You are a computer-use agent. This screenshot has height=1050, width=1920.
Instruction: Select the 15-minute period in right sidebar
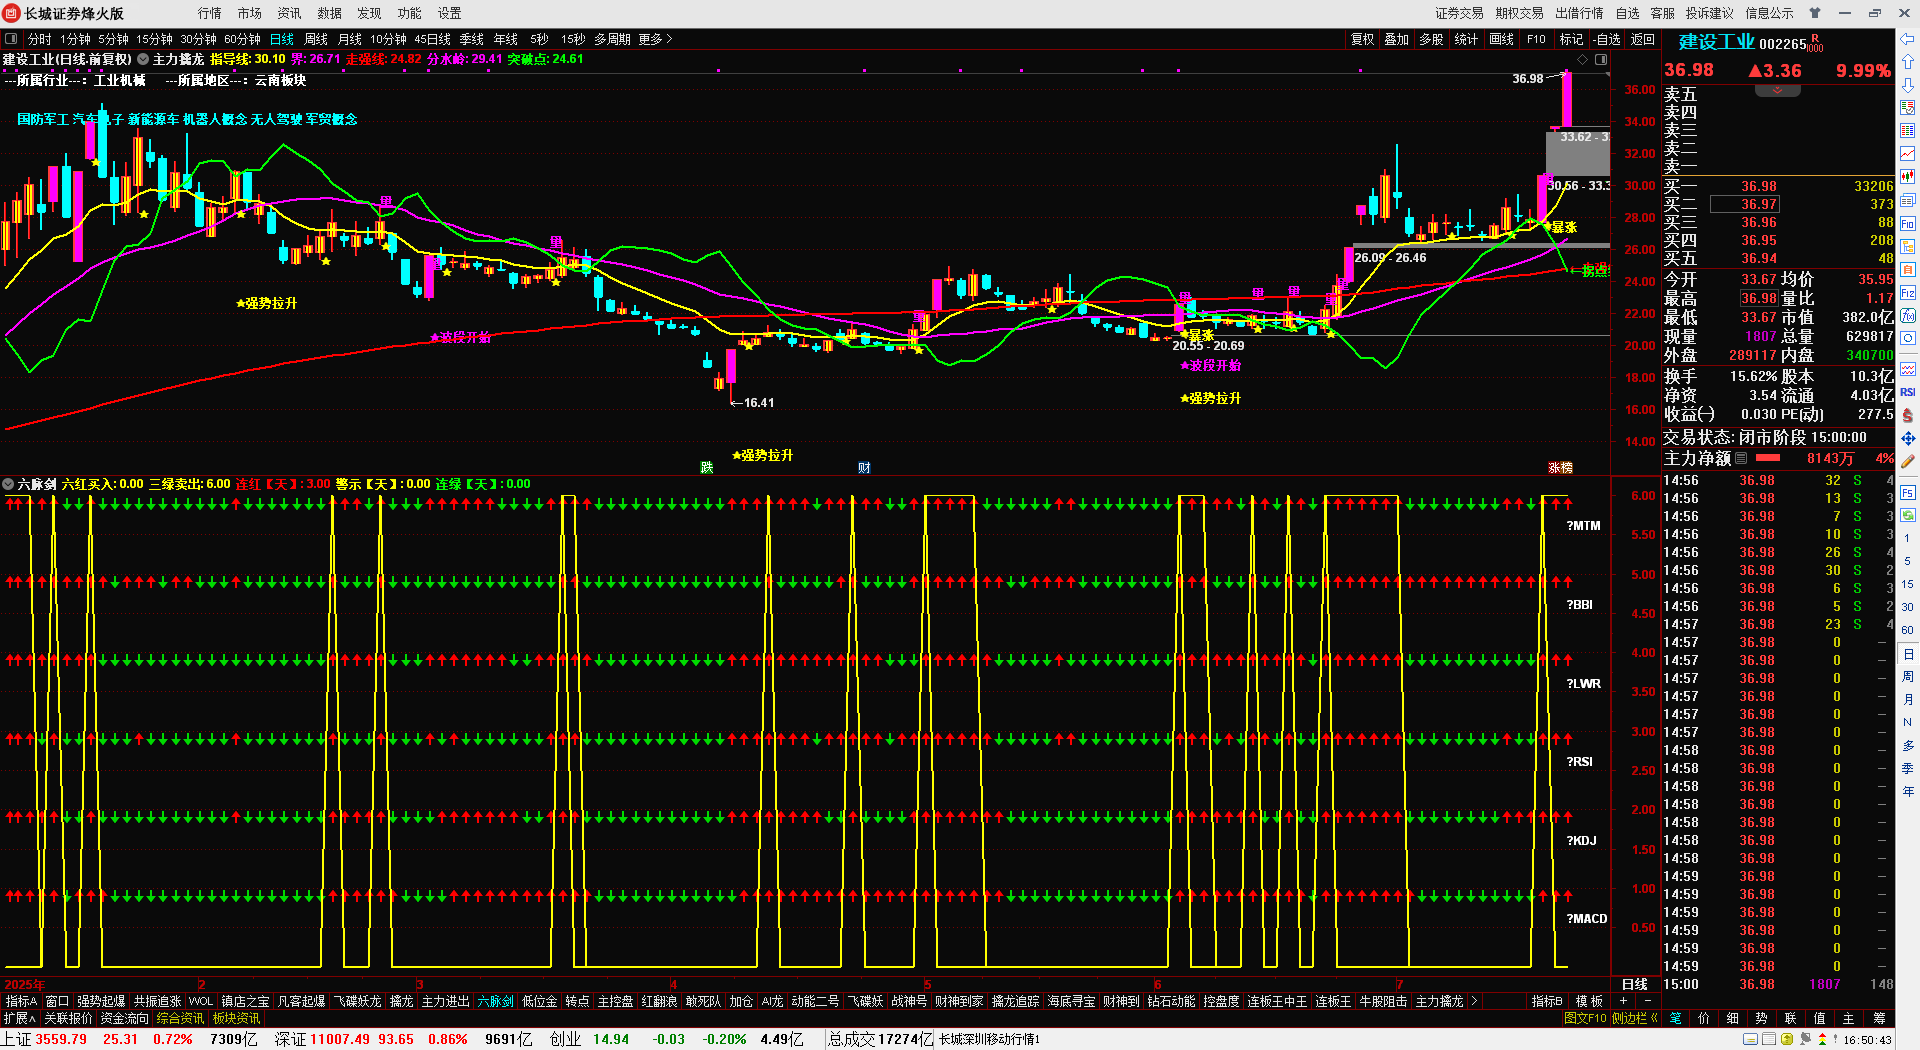(x=1908, y=584)
